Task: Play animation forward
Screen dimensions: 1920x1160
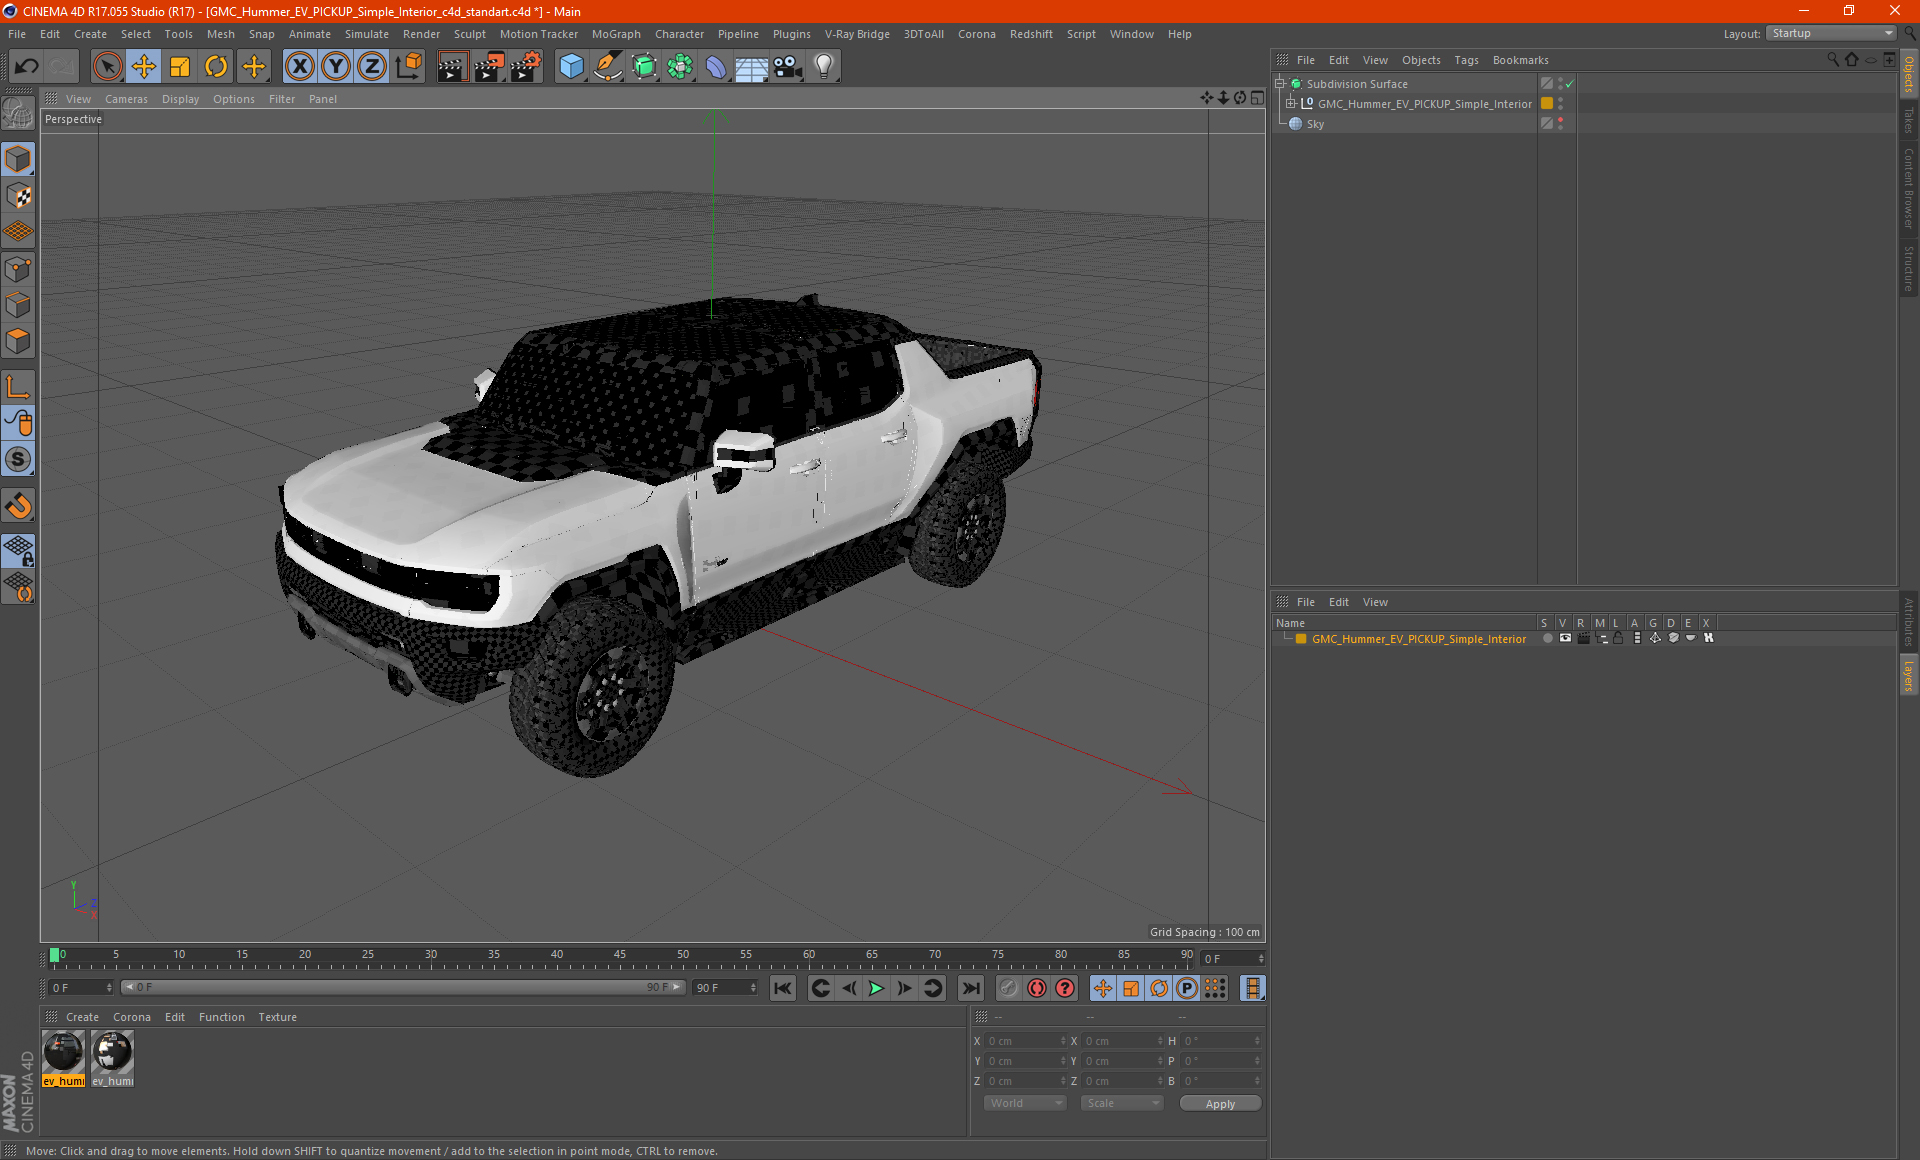Action: (x=876, y=988)
